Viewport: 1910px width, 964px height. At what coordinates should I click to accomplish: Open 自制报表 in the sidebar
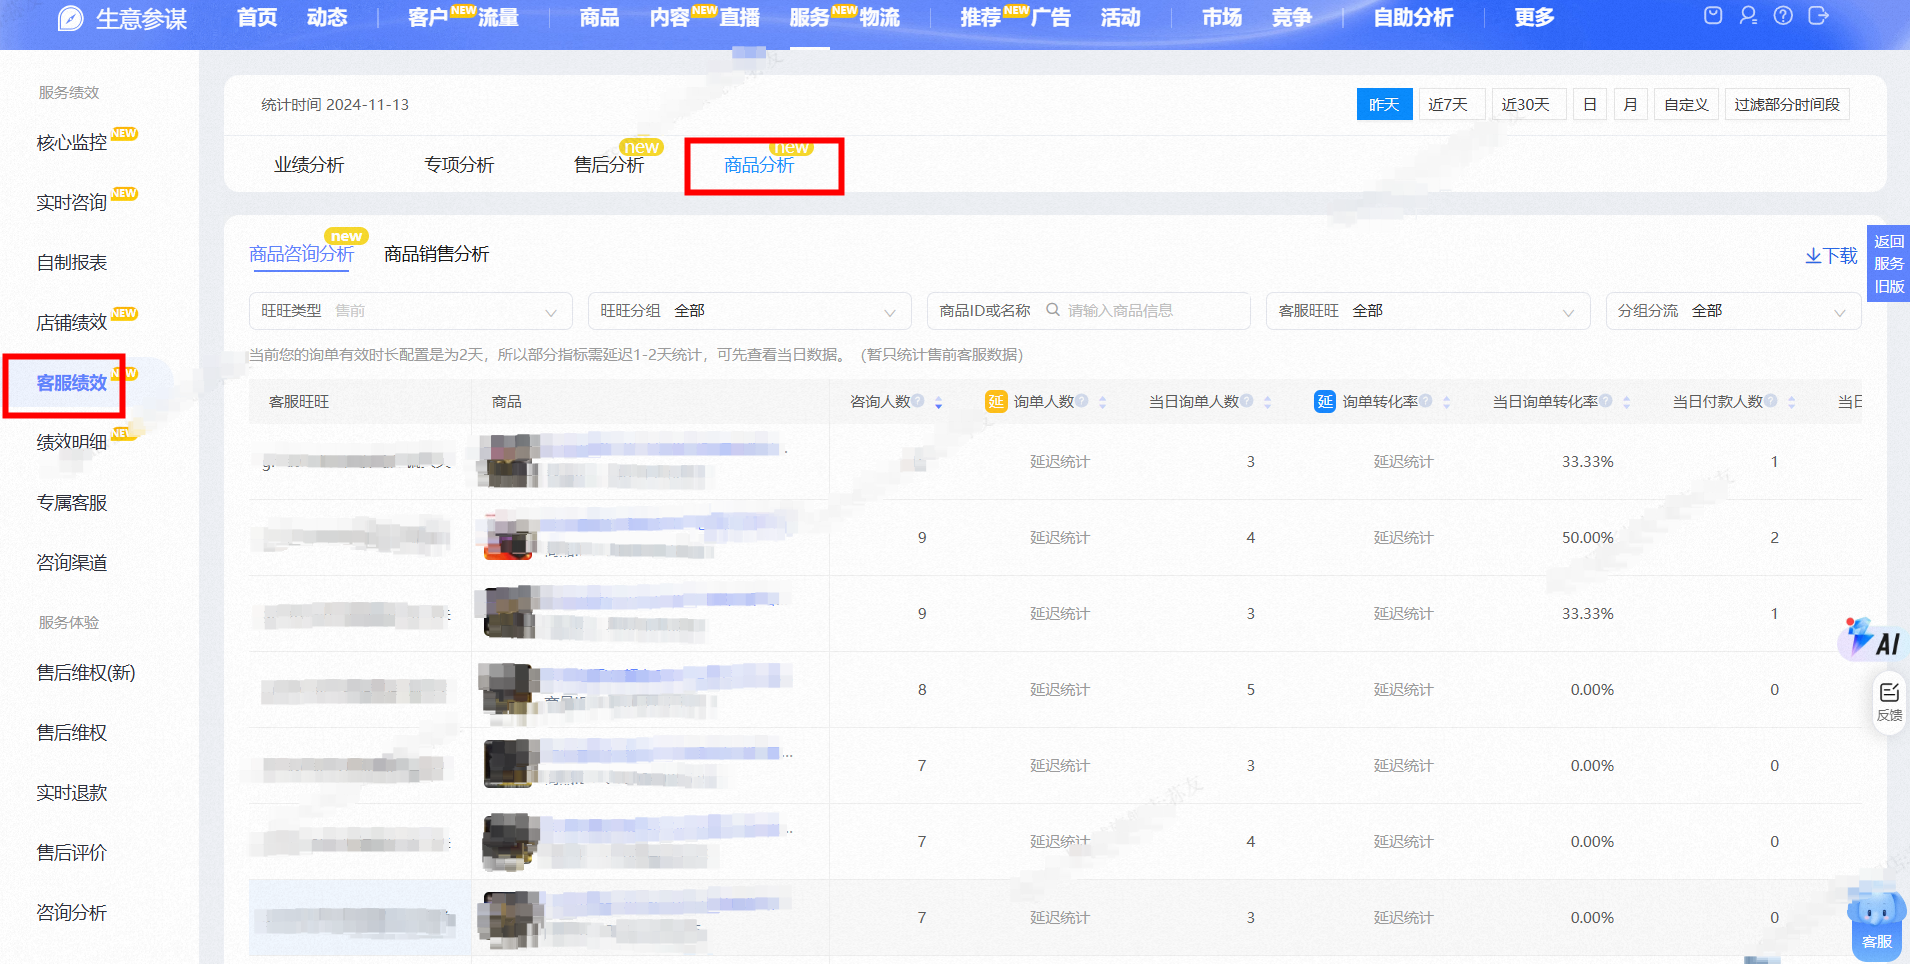(72, 263)
